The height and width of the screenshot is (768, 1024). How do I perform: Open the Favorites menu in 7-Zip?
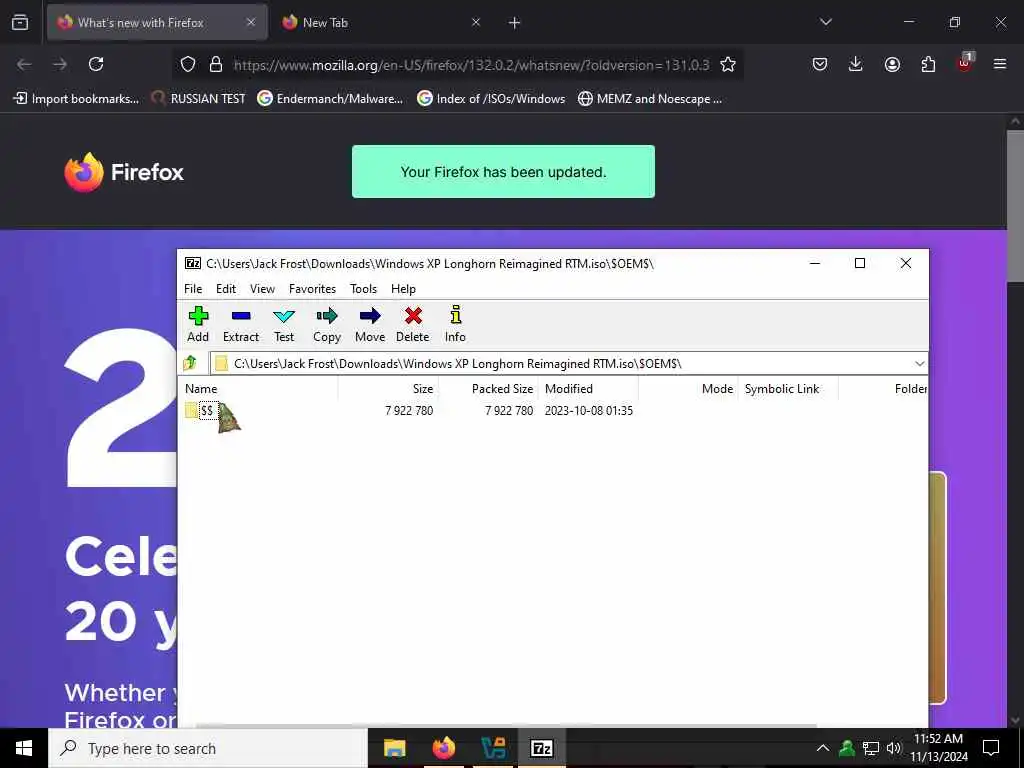click(312, 289)
